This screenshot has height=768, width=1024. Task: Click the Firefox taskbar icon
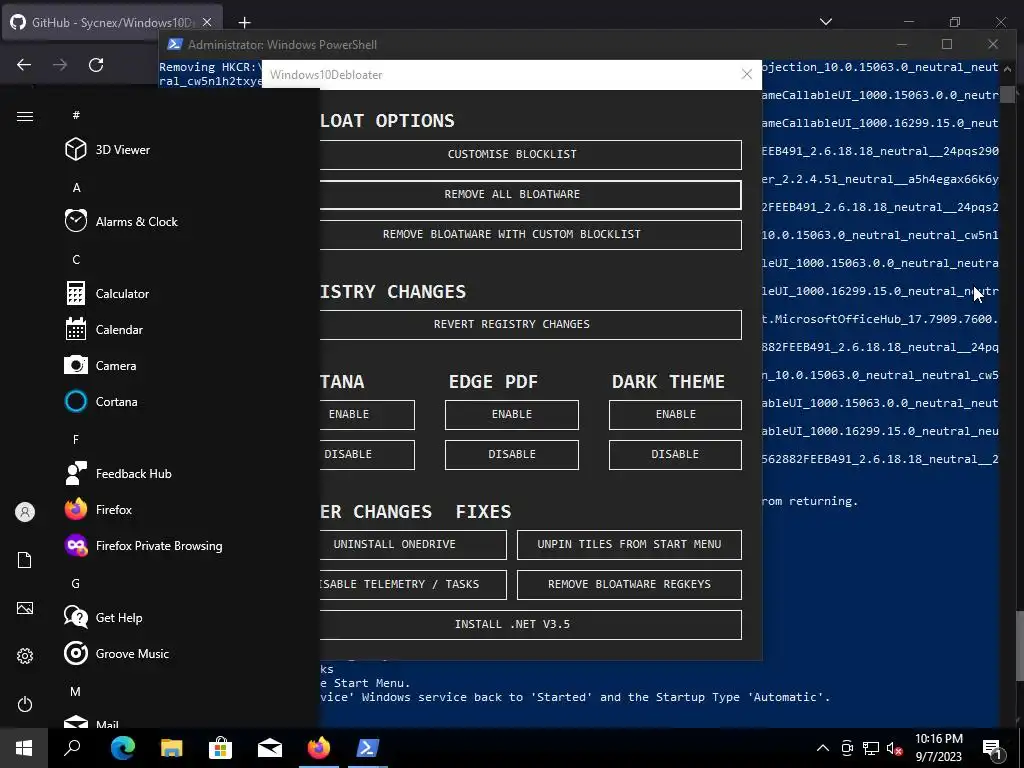319,748
